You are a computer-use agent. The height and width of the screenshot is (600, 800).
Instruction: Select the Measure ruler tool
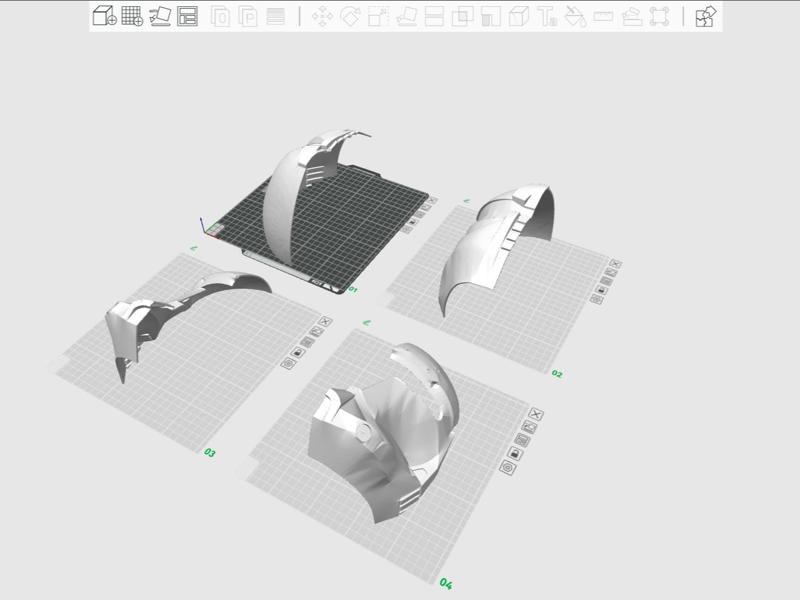point(604,16)
